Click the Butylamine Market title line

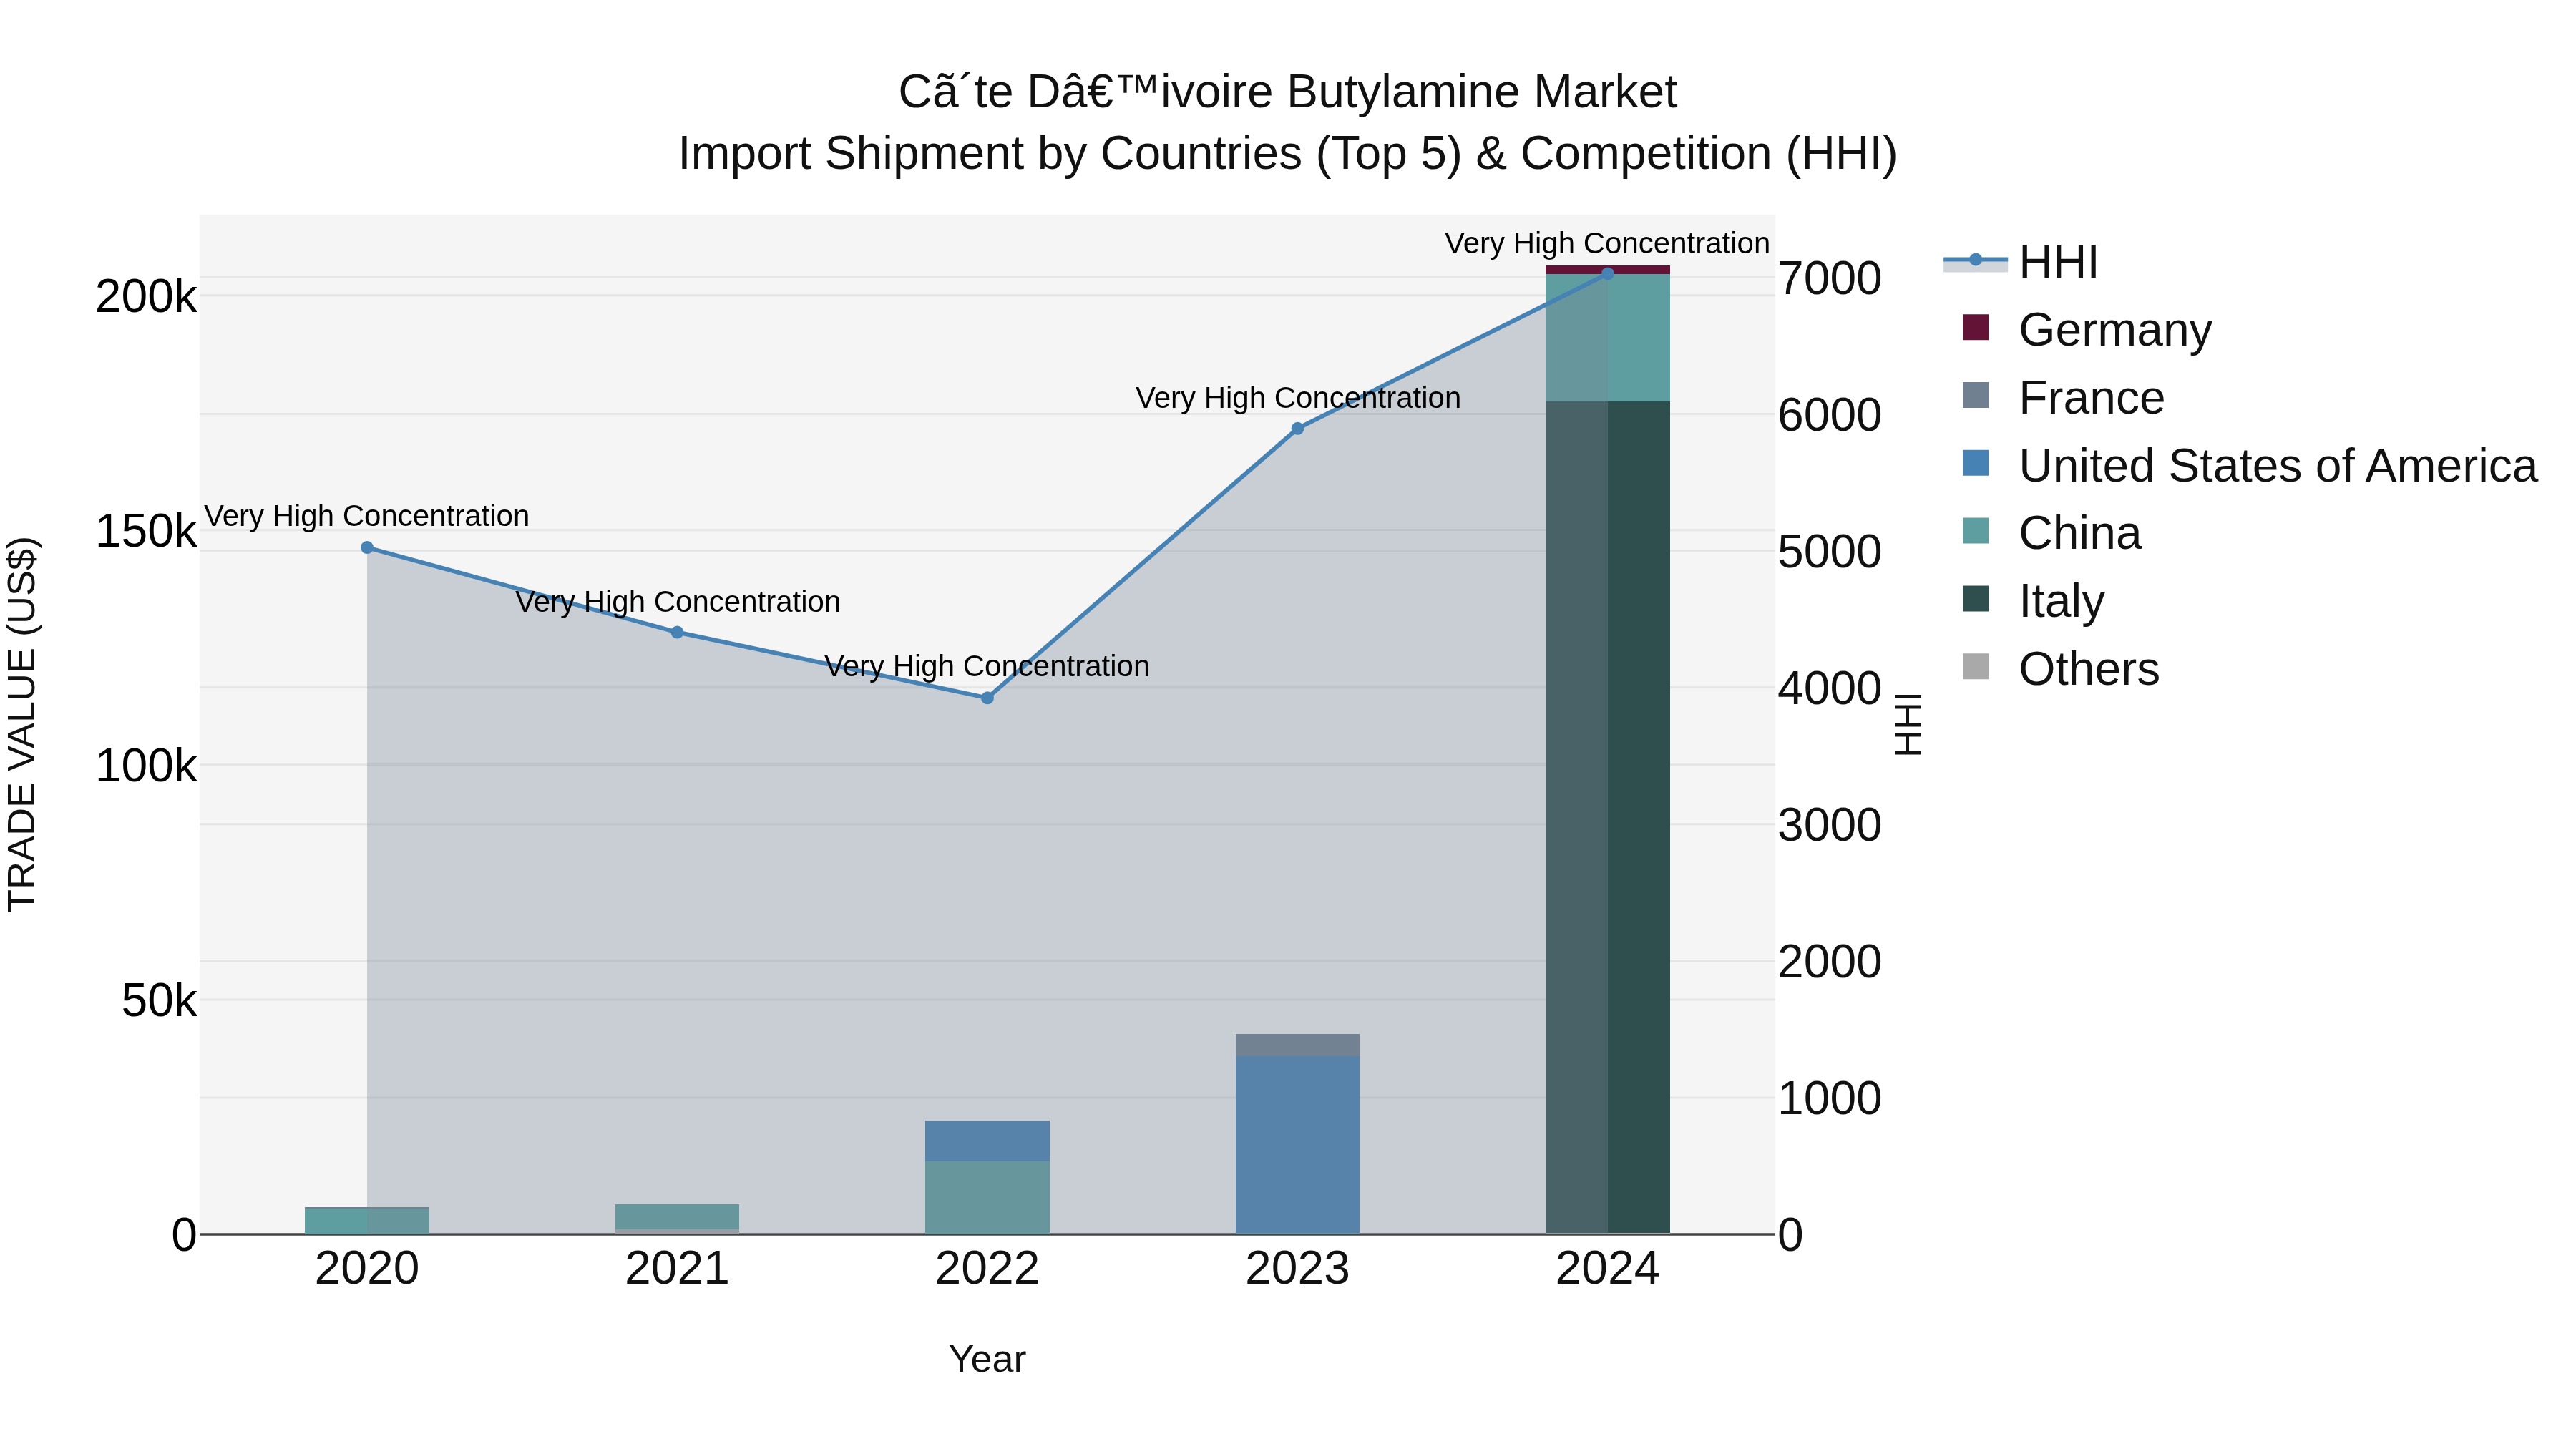tap(1287, 92)
